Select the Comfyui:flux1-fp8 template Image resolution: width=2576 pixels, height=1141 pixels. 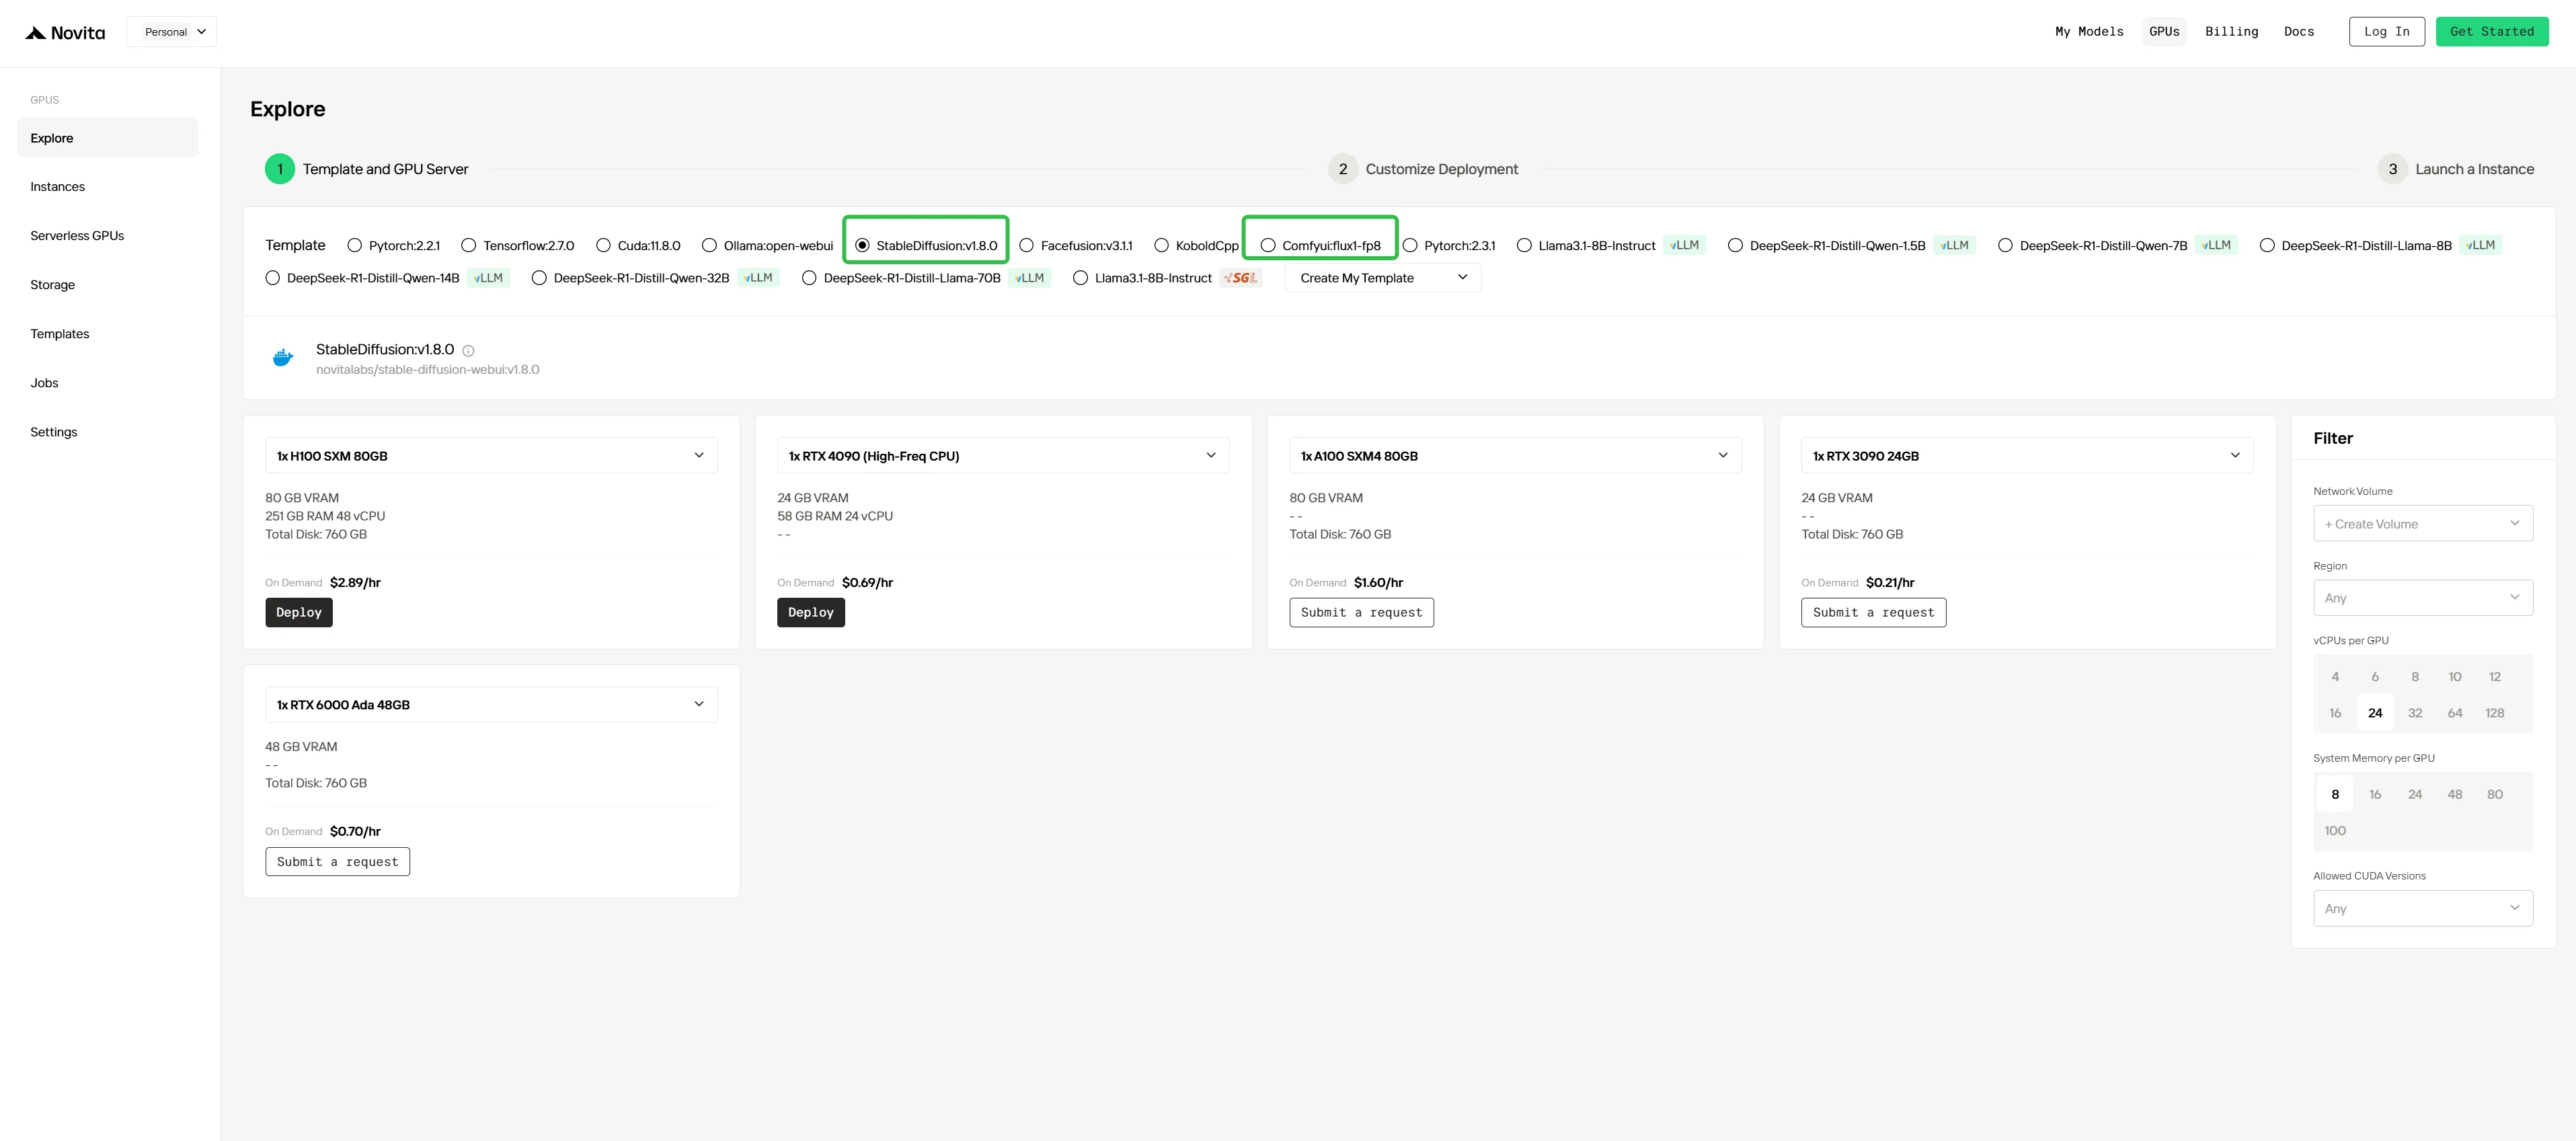(x=1268, y=246)
